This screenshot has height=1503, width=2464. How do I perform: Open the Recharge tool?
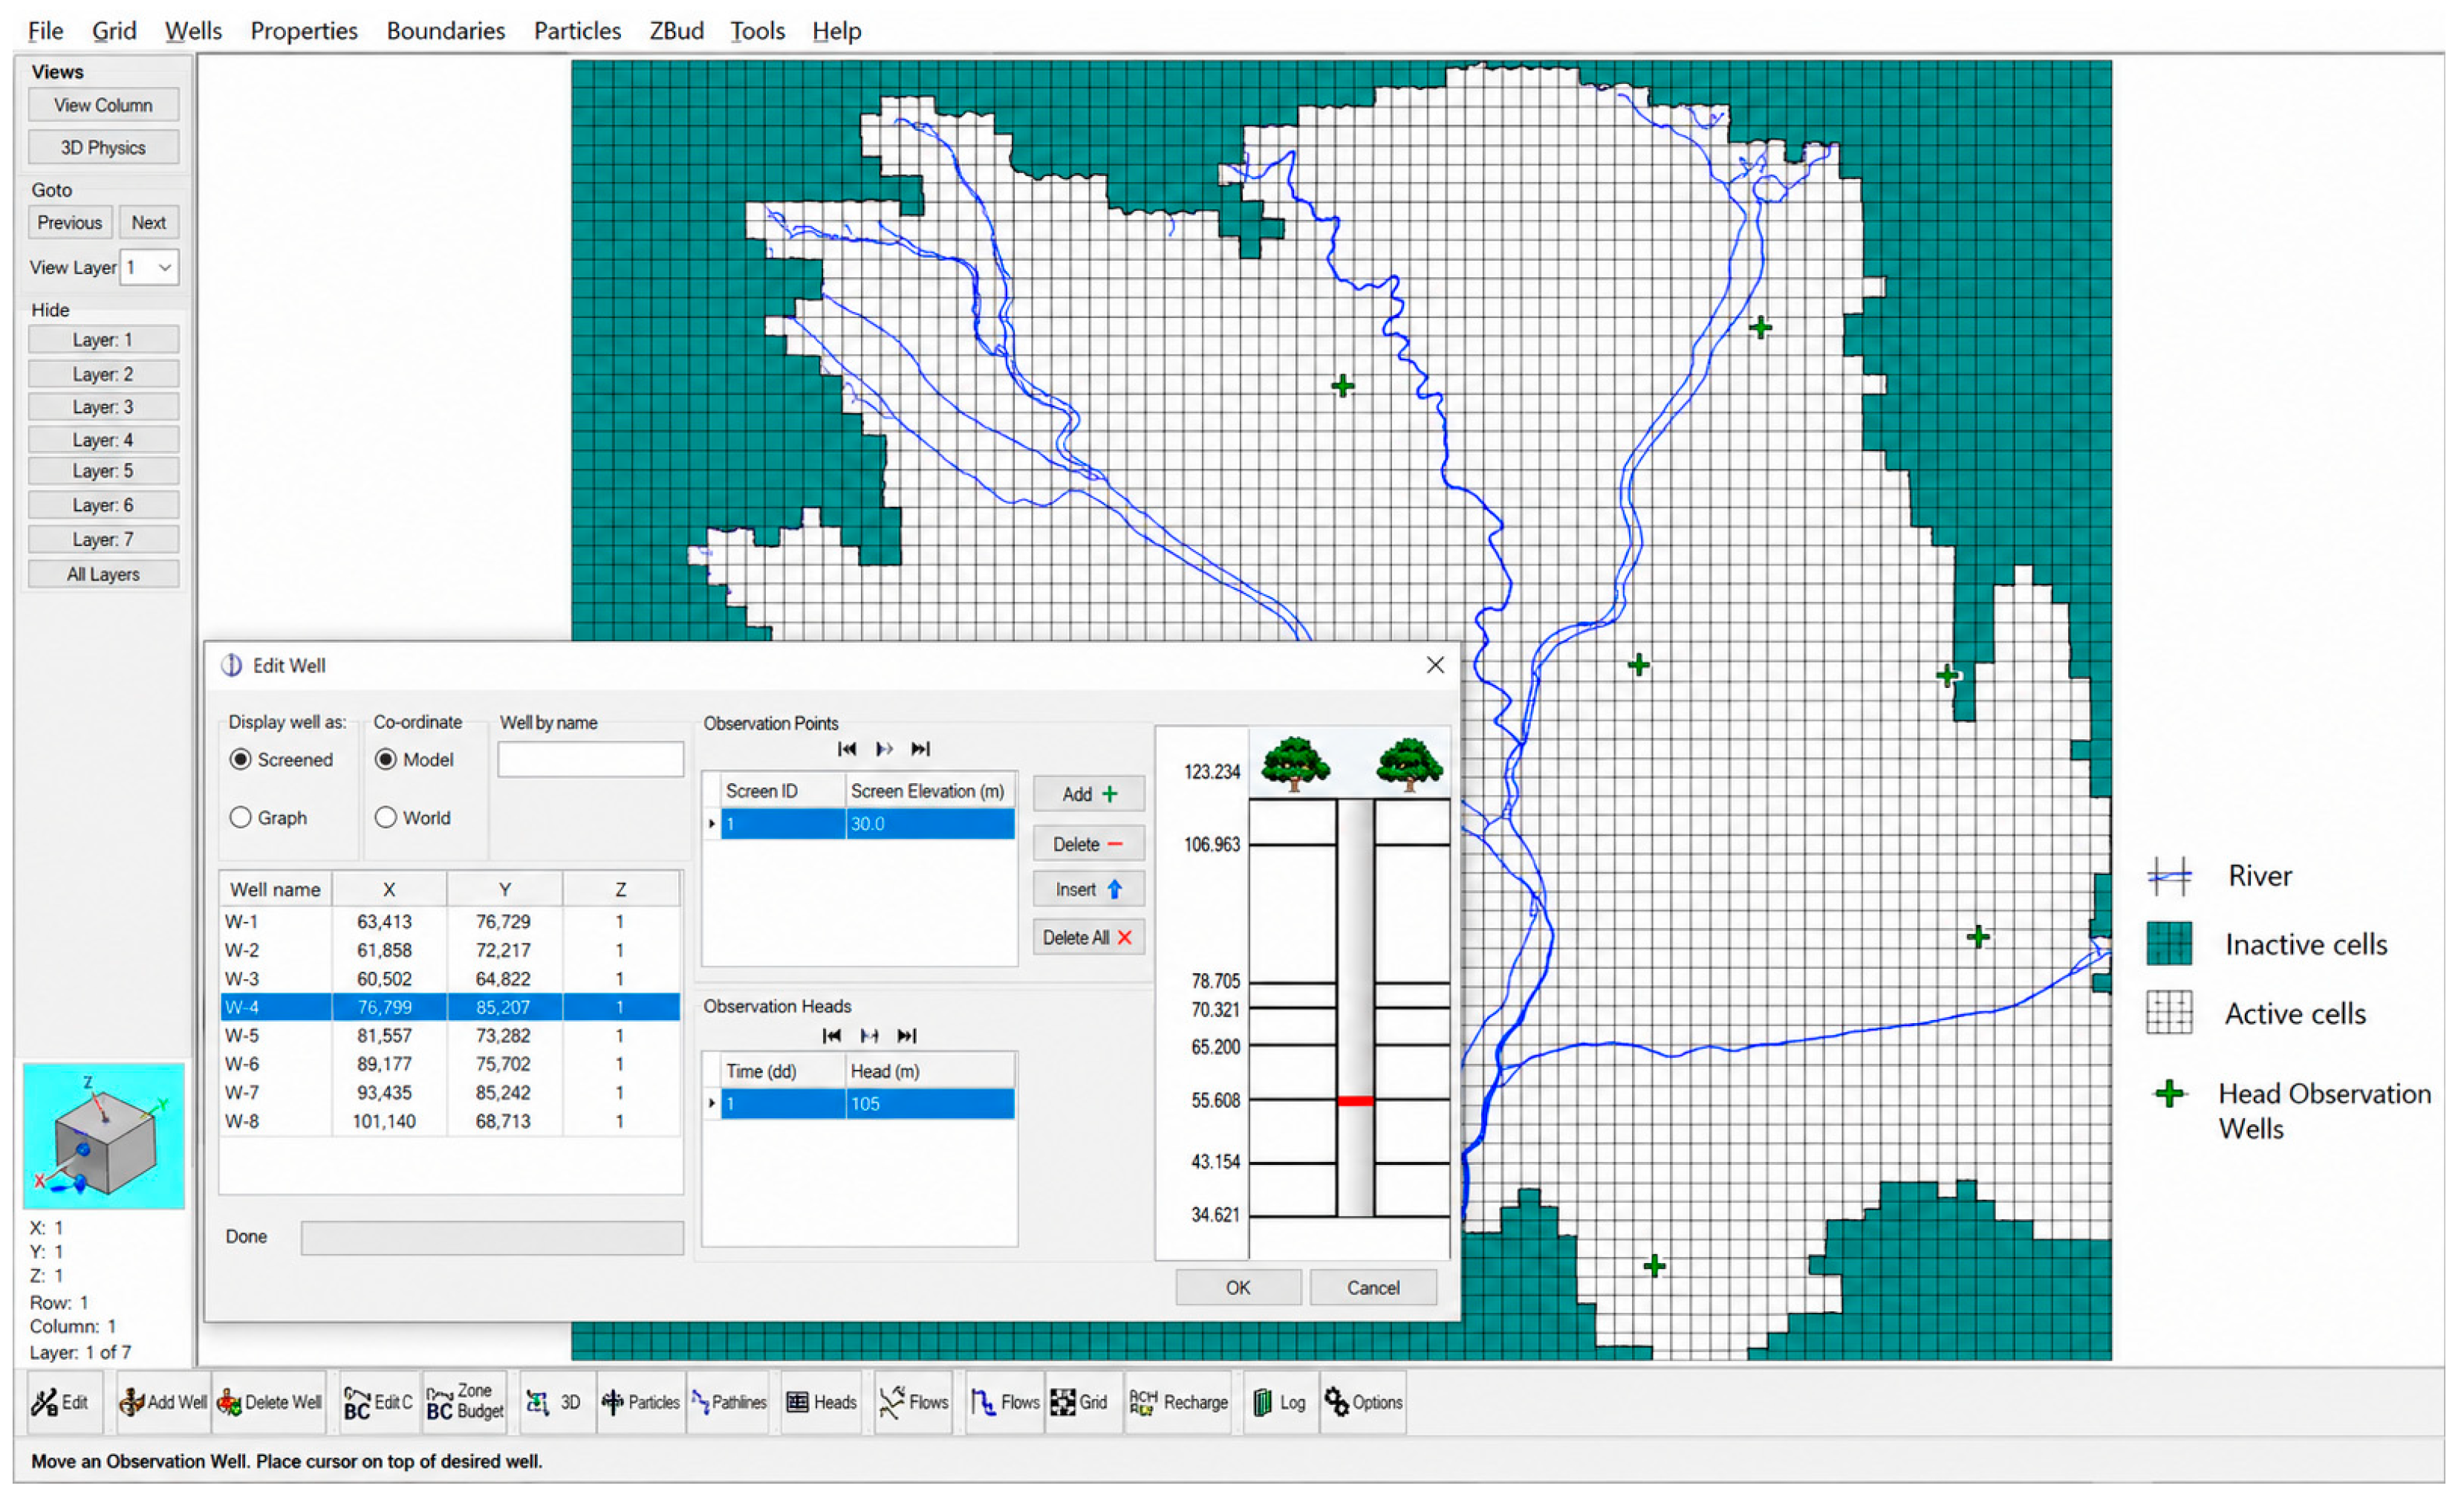(x=1180, y=1402)
